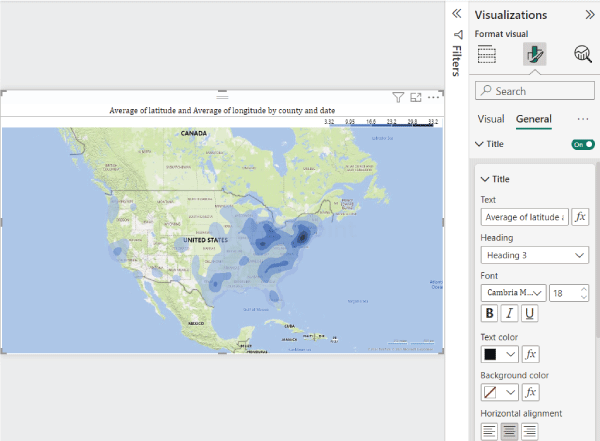
Task: Decrease the font size stepper
Action: [584, 297]
